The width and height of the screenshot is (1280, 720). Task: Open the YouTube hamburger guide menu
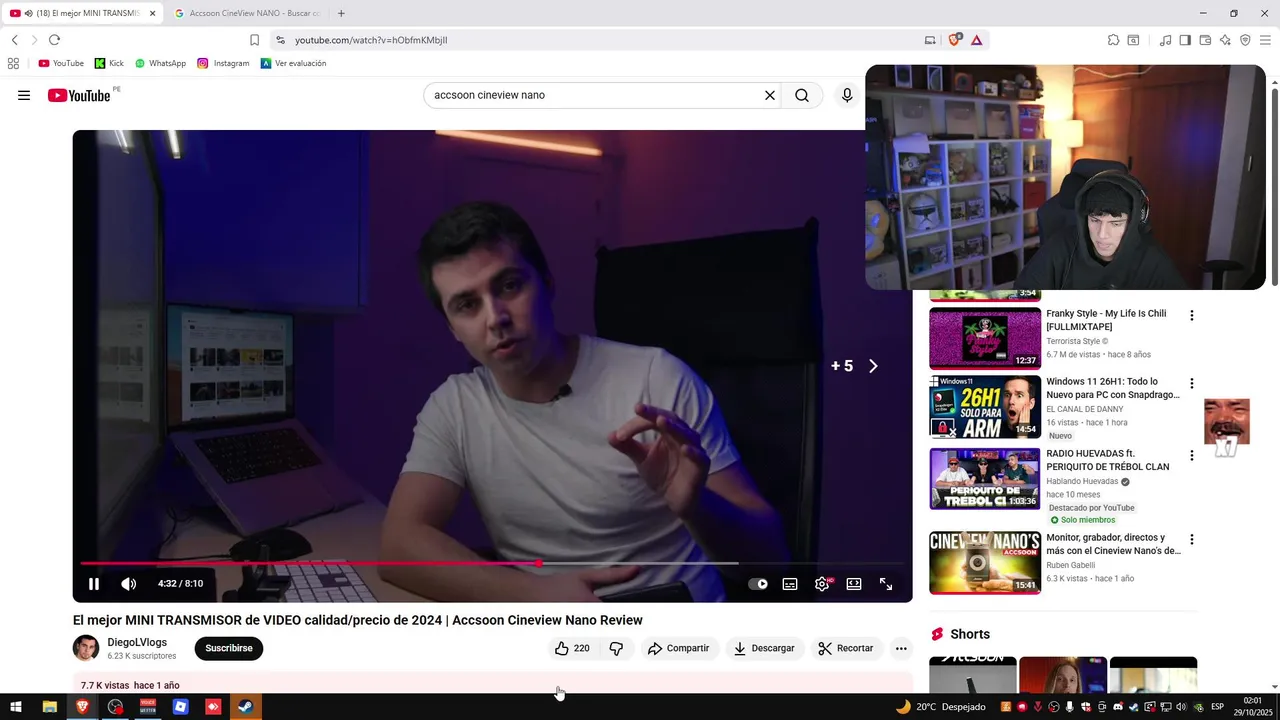click(24, 95)
